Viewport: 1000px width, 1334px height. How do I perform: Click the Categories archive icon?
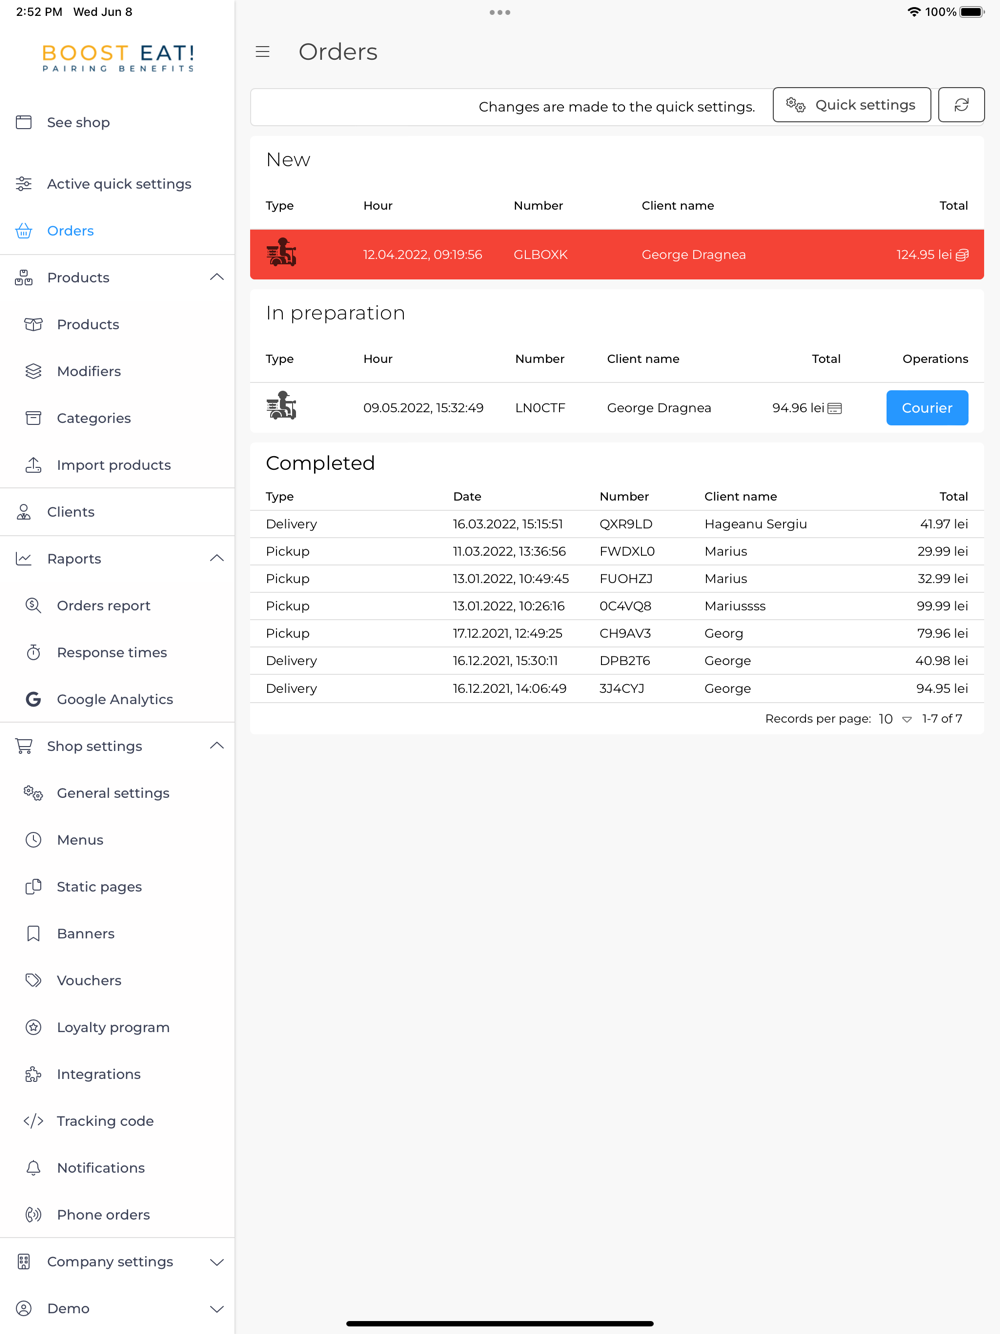pyautogui.click(x=33, y=418)
